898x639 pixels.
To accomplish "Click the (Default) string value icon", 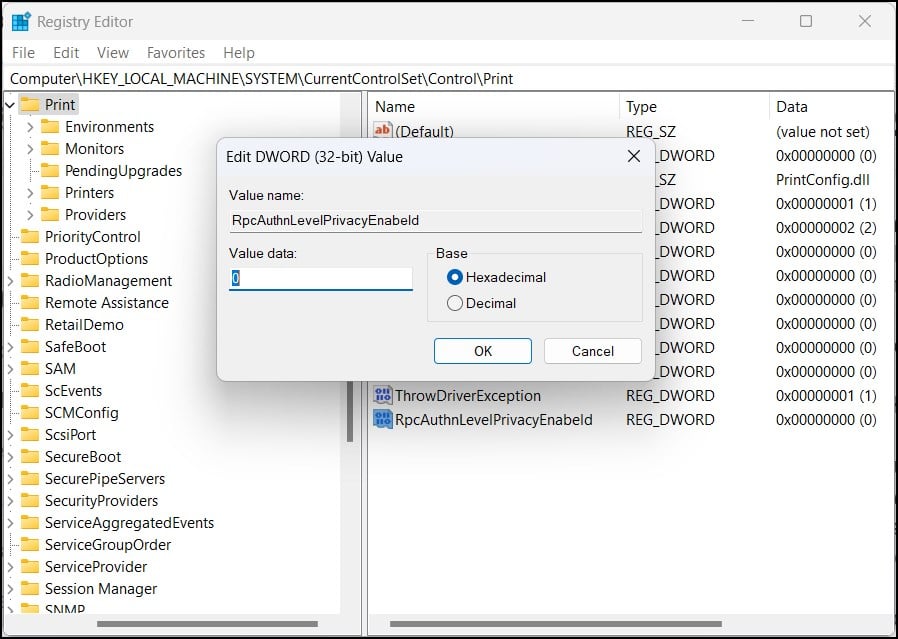I will [383, 131].
